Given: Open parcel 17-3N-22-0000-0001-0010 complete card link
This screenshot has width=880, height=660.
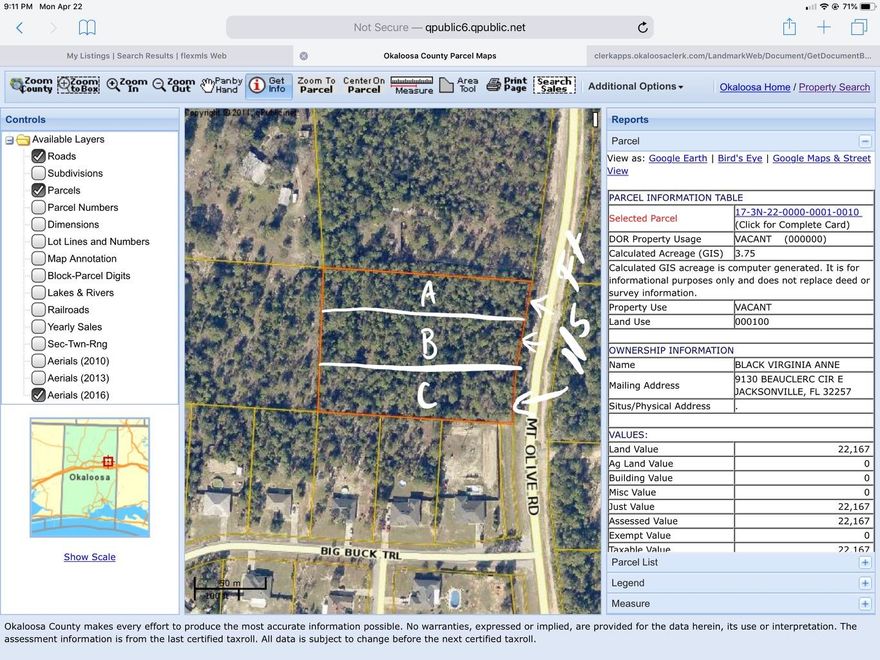Looking at the screenshot, I should point(797,212).
